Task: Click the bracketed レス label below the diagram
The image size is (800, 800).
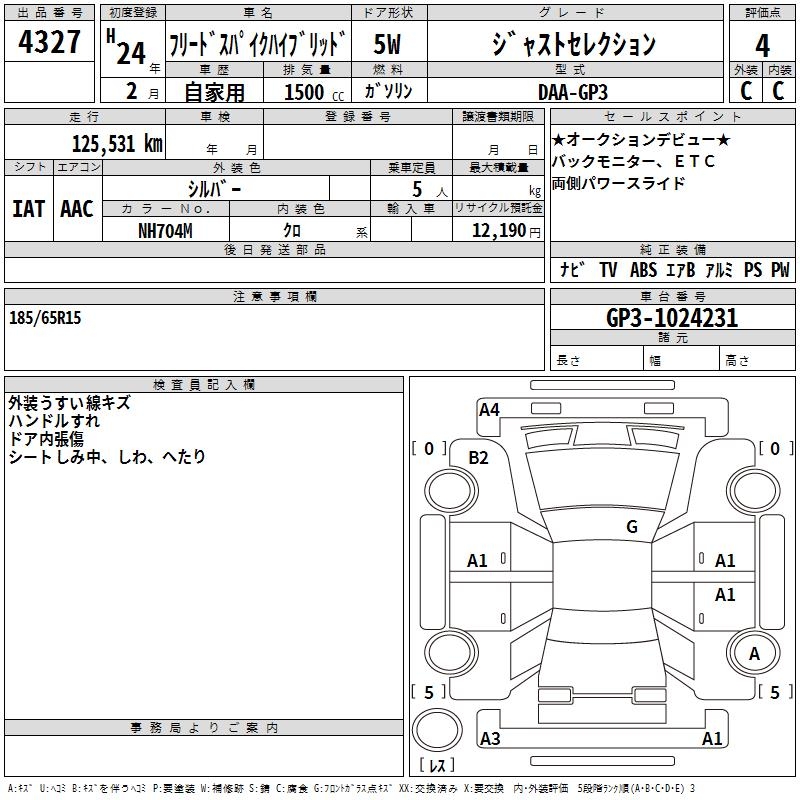Action: (436, 765)
